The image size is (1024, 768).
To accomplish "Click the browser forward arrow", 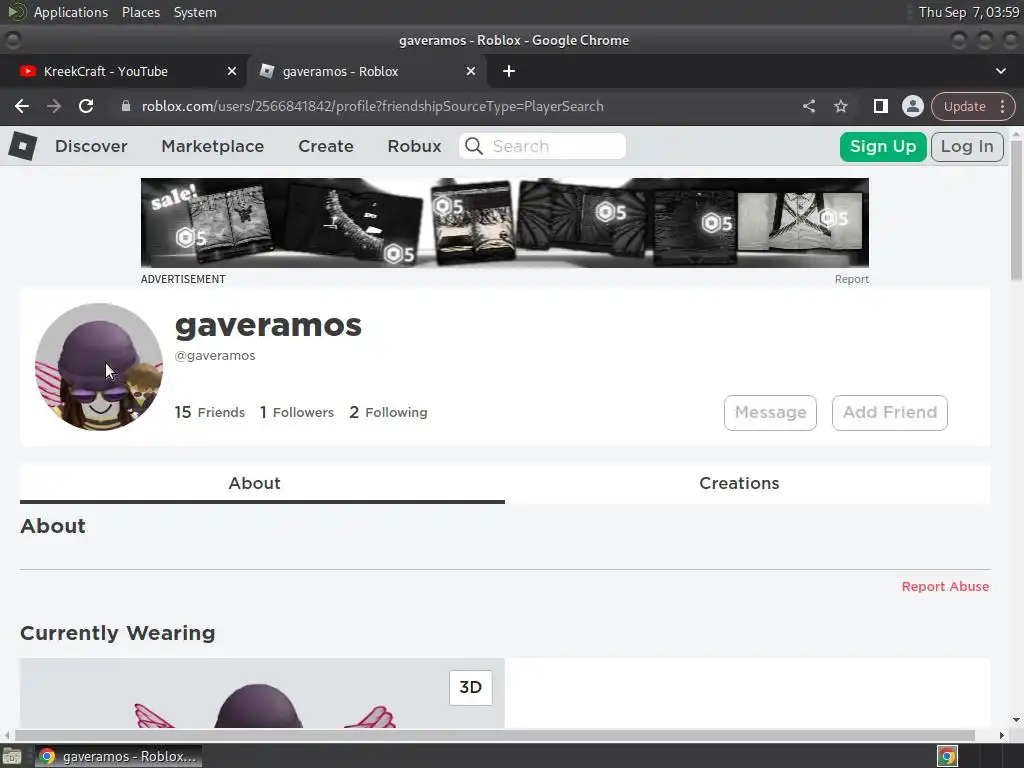I will (54, 106).
